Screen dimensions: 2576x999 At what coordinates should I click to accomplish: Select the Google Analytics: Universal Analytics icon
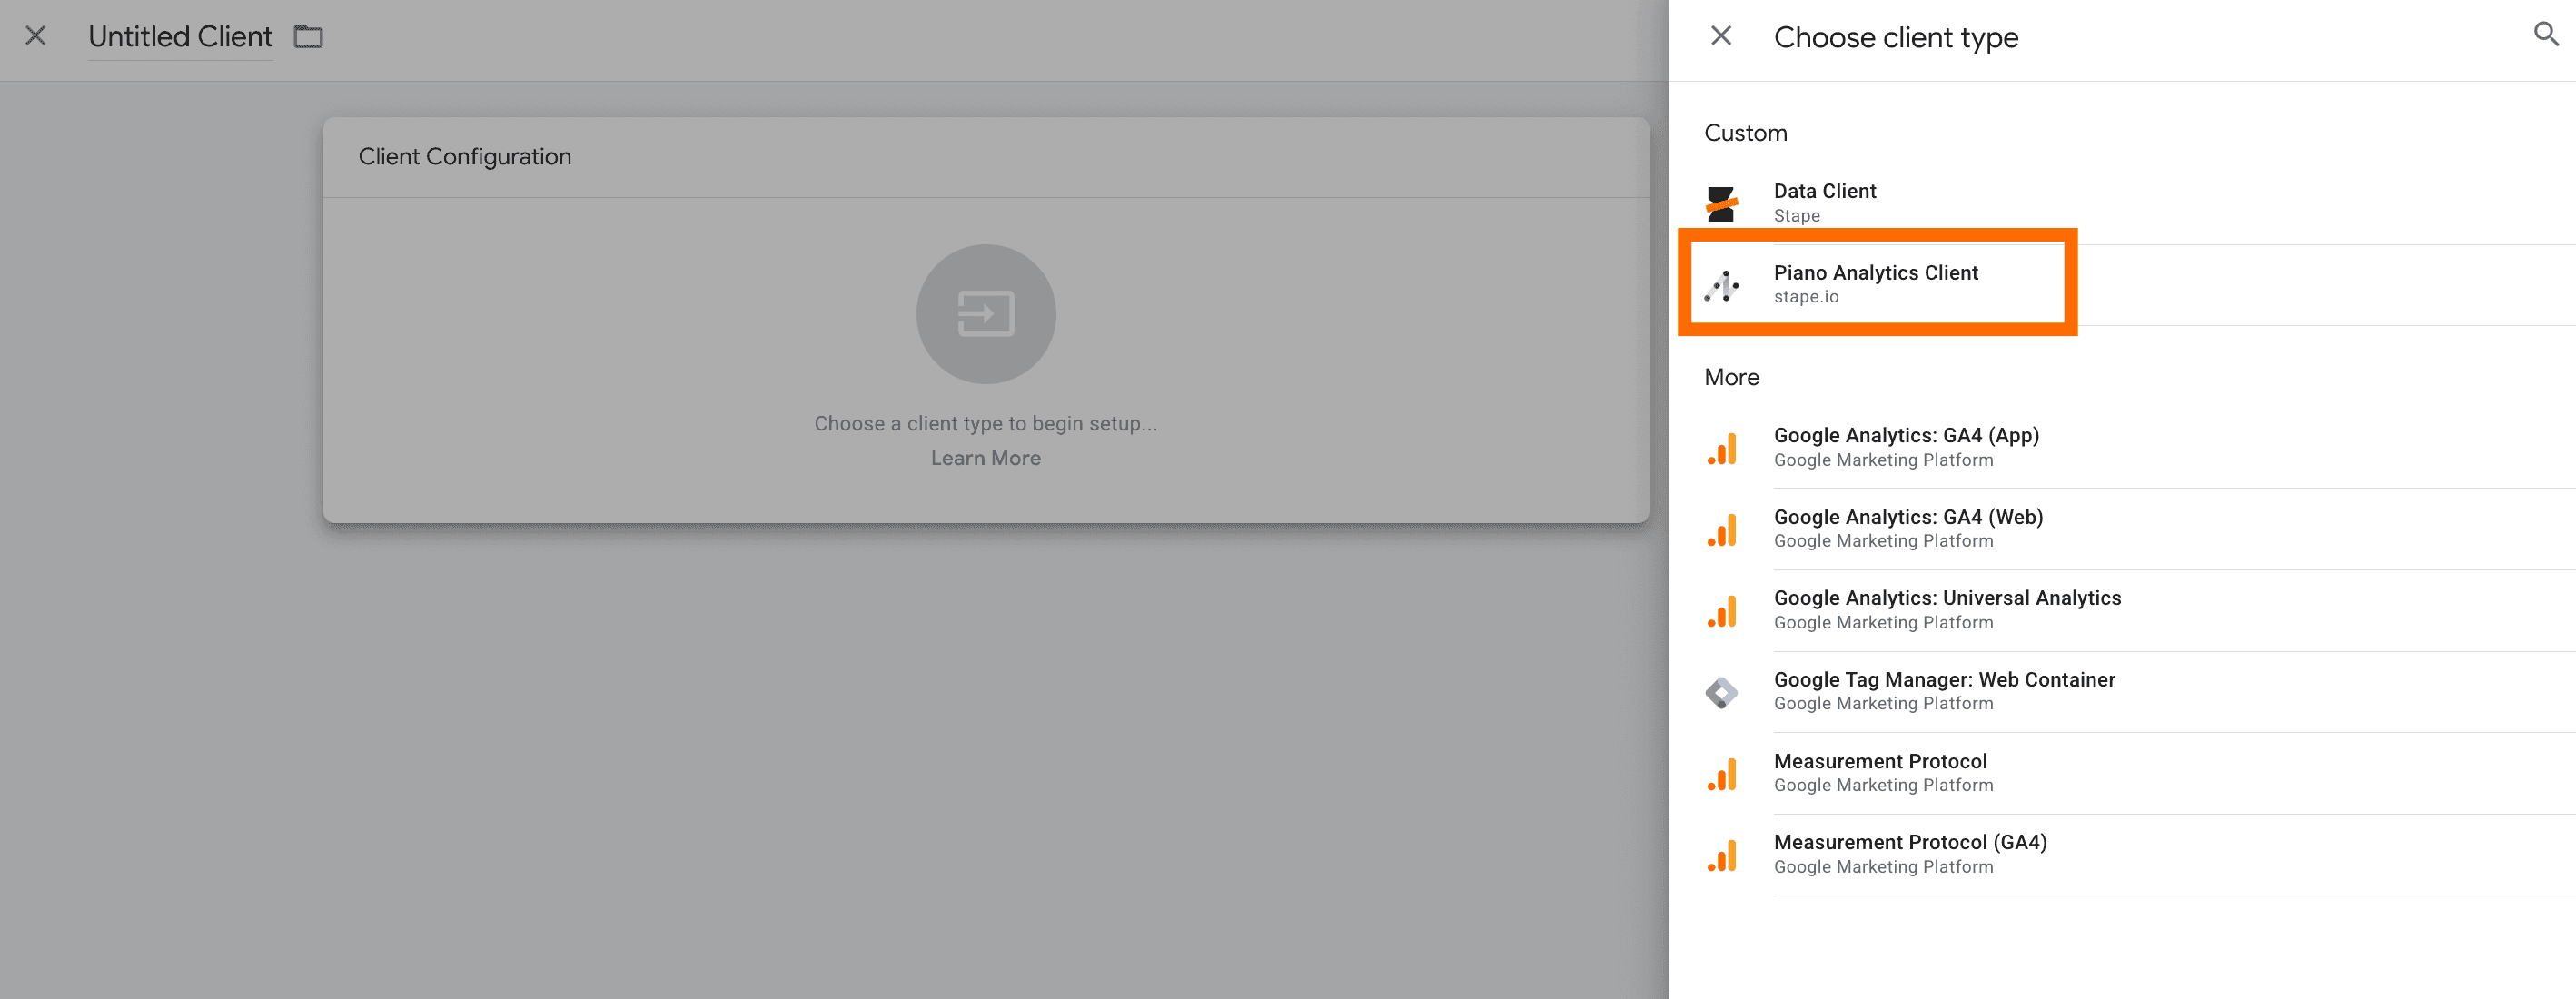click(x=1722, y=609)
